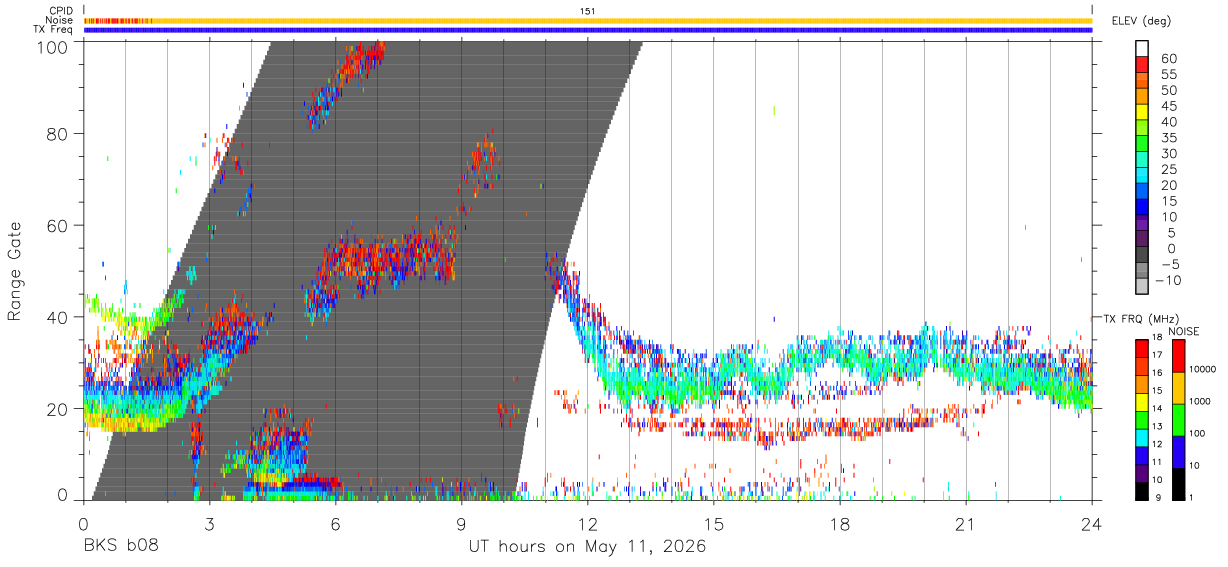Click the 12 tick on UT hours axis
The width and height of the screenshot is (1228, 567).
point(587,523)
